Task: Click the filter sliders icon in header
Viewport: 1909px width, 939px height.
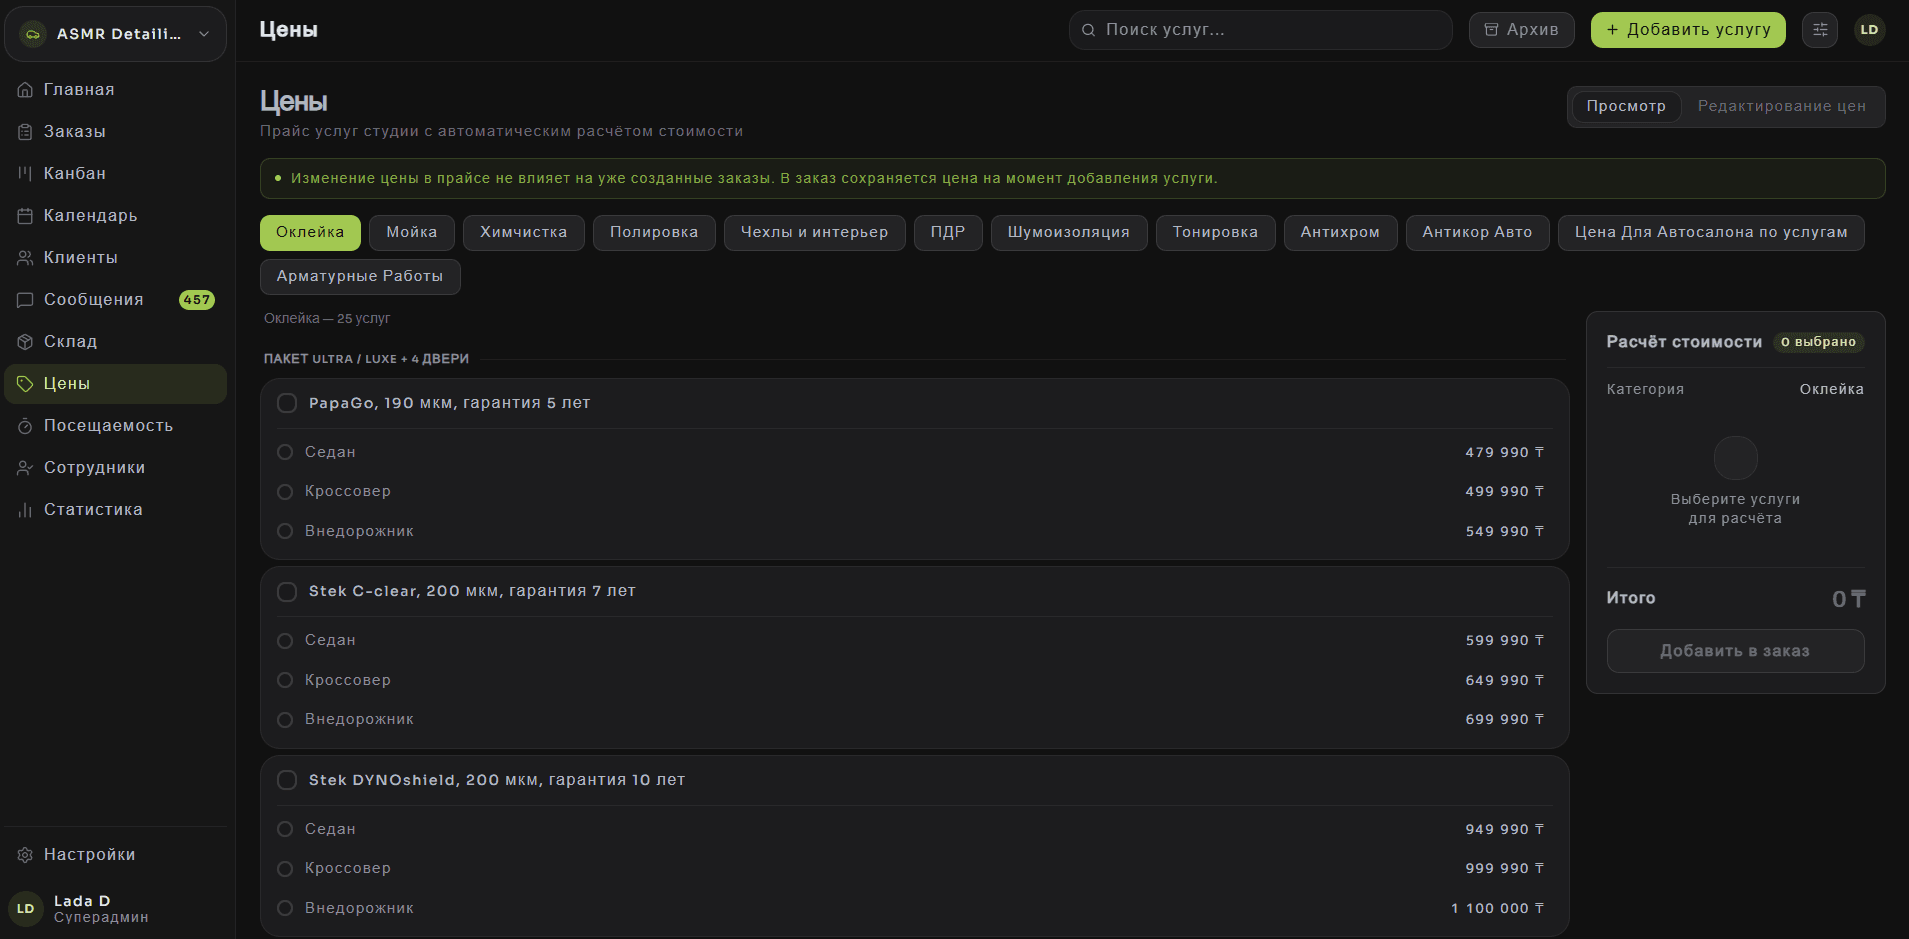Action: [x=1820, y=30]
